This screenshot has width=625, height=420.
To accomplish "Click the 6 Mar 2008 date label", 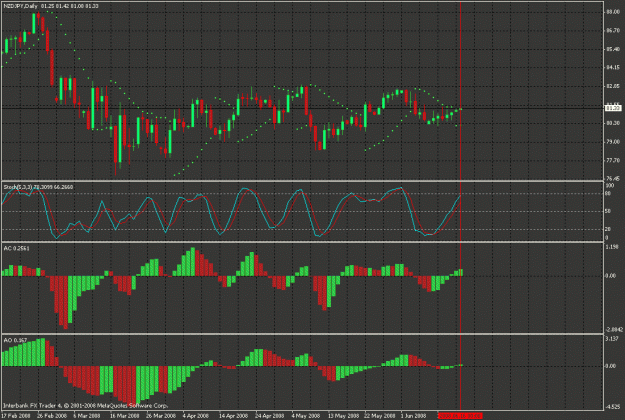I will click(x=86, y=416).
